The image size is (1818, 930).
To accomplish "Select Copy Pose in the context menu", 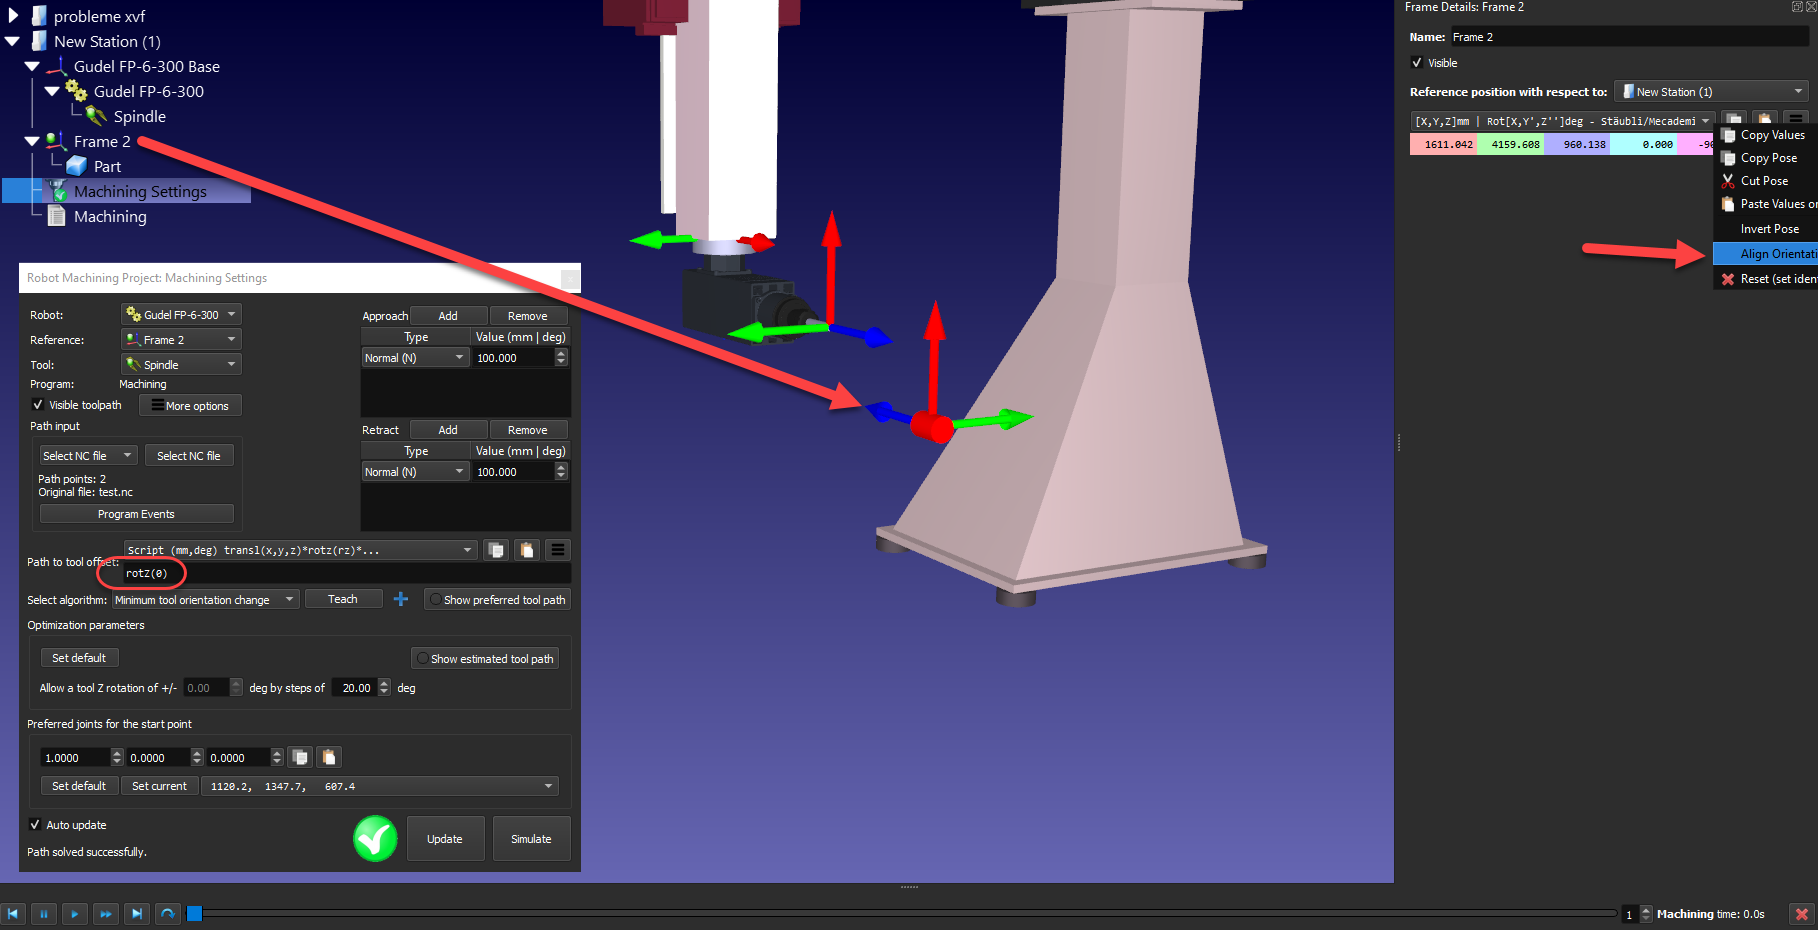I will 1768,158.
